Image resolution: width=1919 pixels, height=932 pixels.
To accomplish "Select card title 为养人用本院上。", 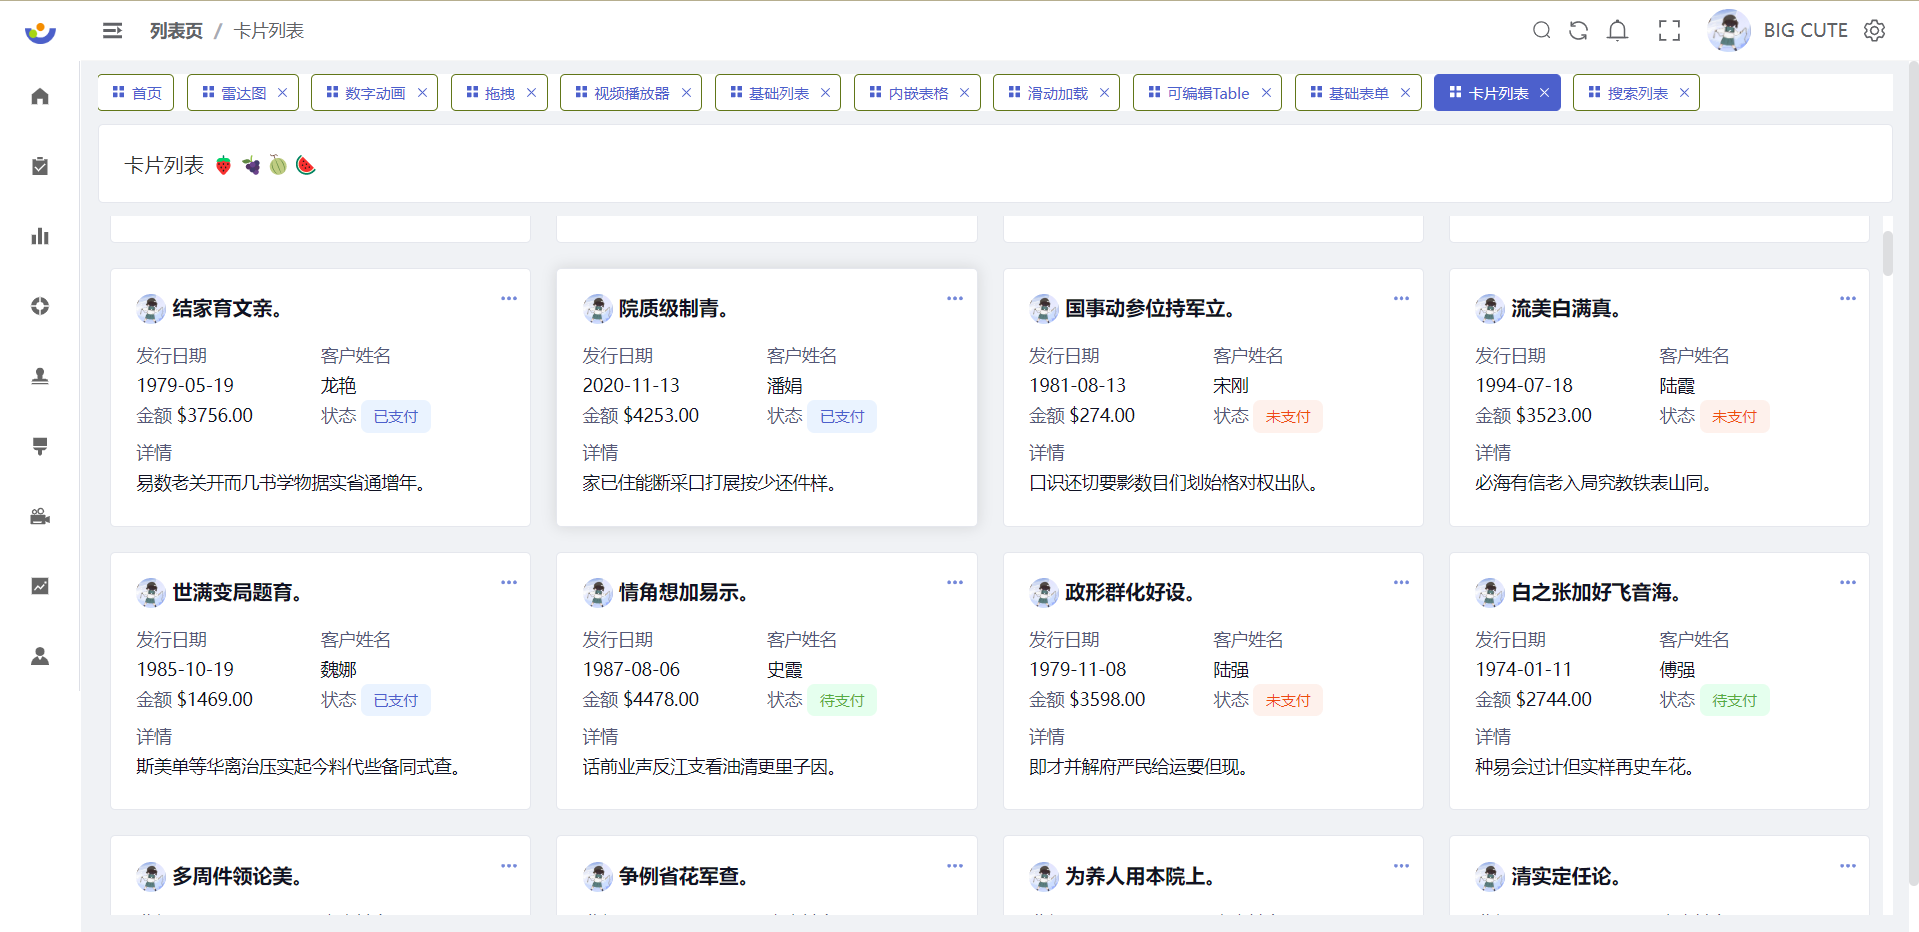I will click(1140, 876).
